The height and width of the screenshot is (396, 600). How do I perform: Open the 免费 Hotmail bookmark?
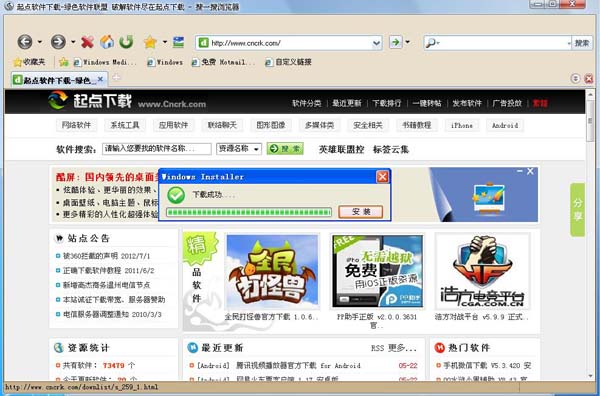[223, 62]
